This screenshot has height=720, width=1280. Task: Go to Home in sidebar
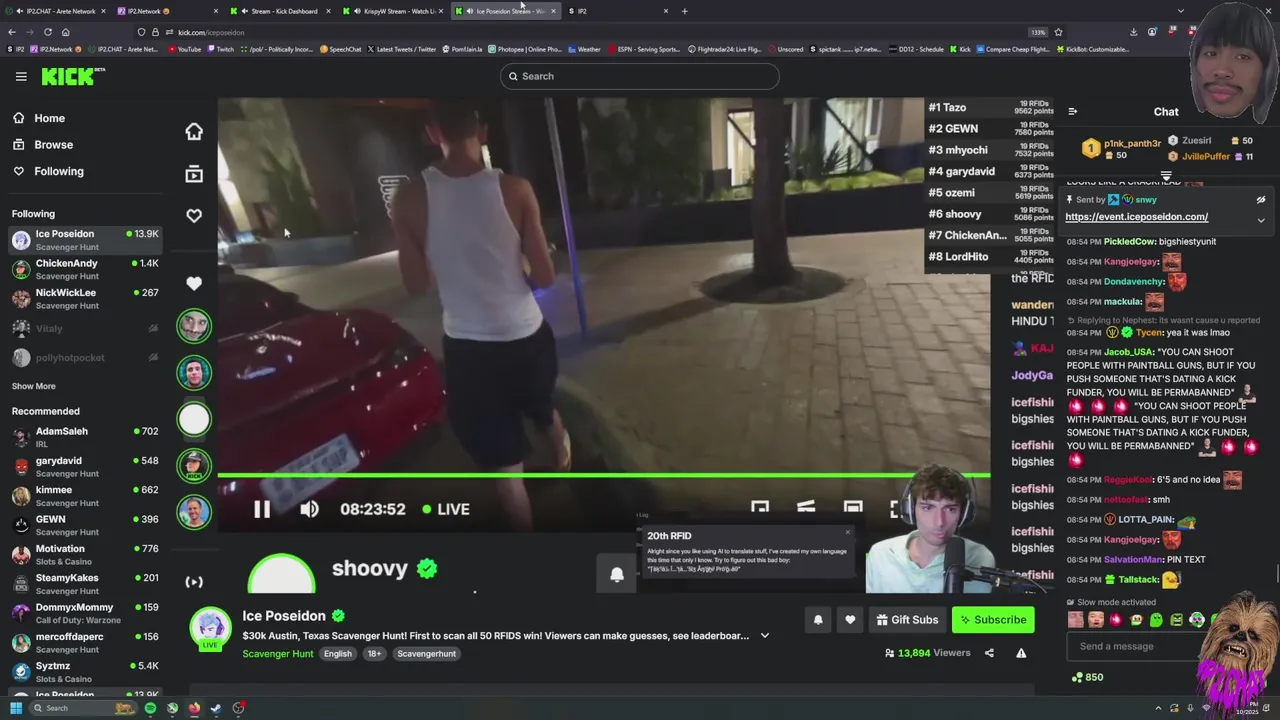(49, 118)
